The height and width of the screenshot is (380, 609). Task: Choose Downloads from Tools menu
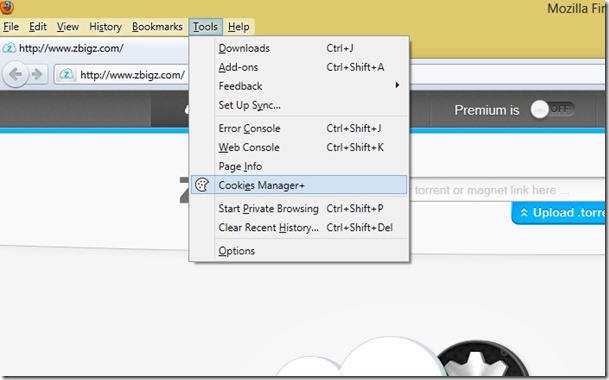click(299, 48)
